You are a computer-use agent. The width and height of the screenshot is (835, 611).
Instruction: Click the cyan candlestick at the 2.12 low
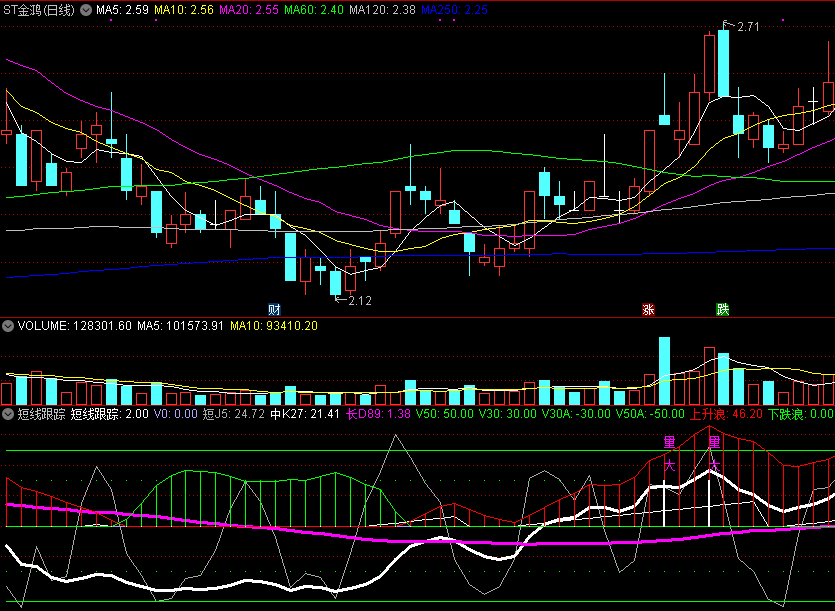point(335,282)
